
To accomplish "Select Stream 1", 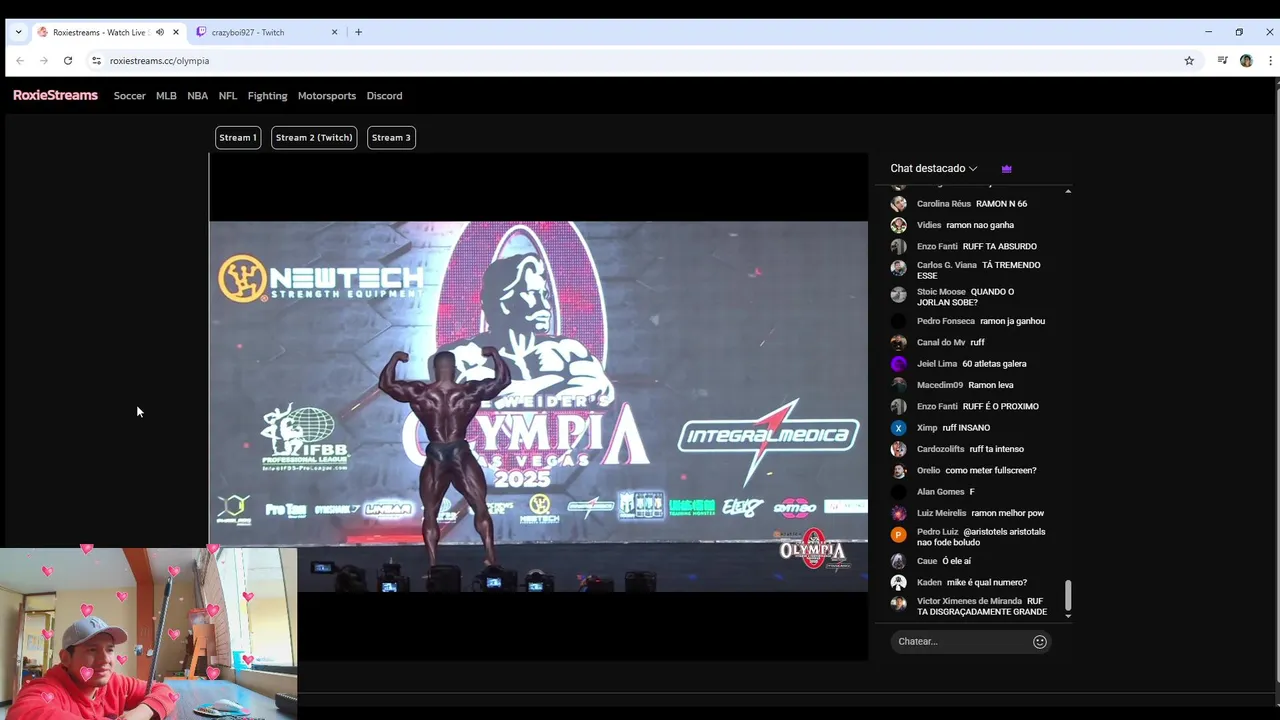I will pos(238,138).
